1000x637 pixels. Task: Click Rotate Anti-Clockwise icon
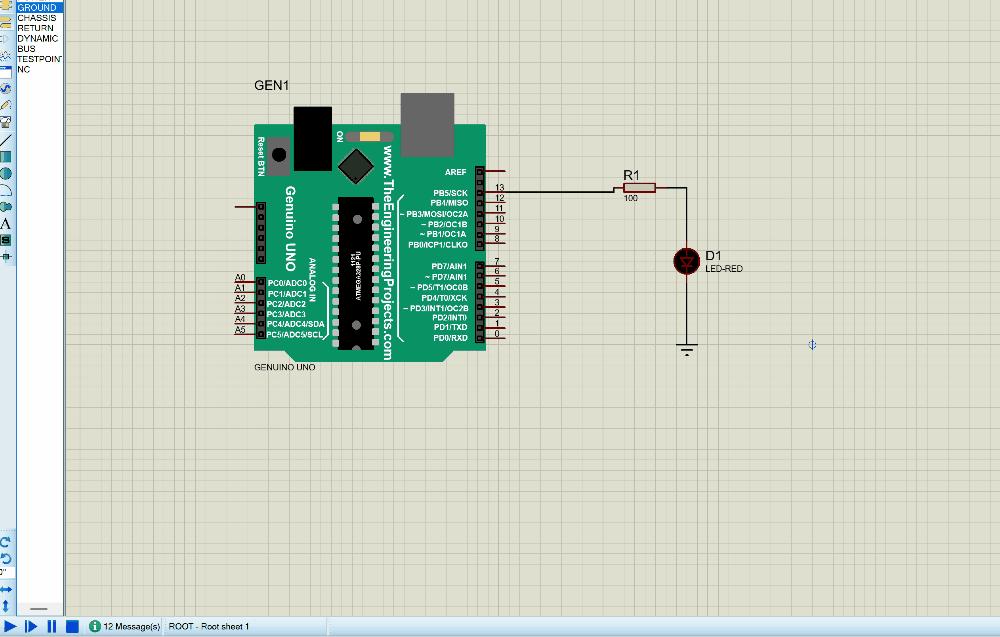click(6, 558)
